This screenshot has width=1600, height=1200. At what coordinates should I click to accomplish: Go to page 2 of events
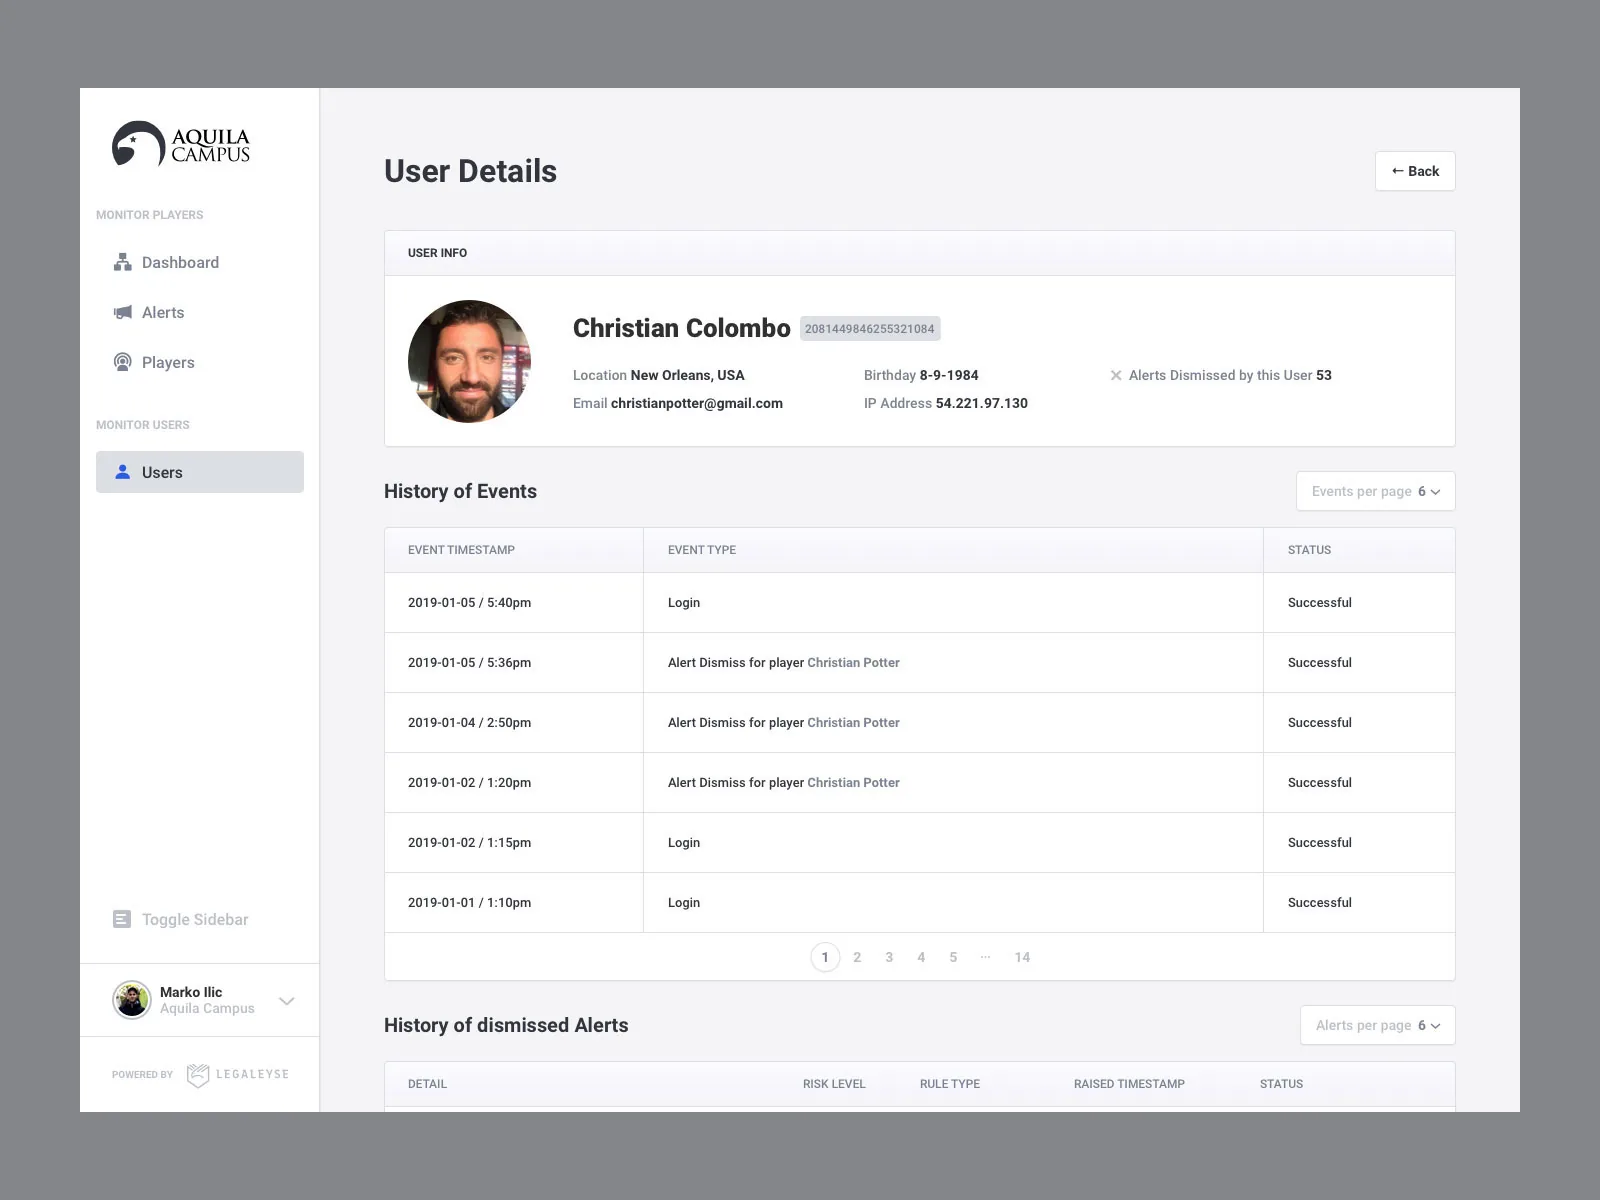(x=857, y=957)
